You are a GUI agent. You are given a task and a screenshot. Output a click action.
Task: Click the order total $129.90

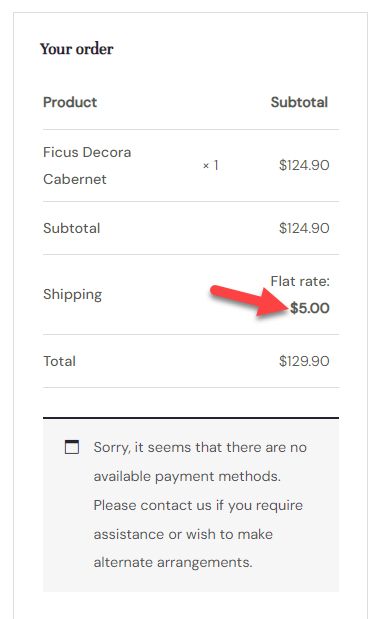[x=304, y=361]
